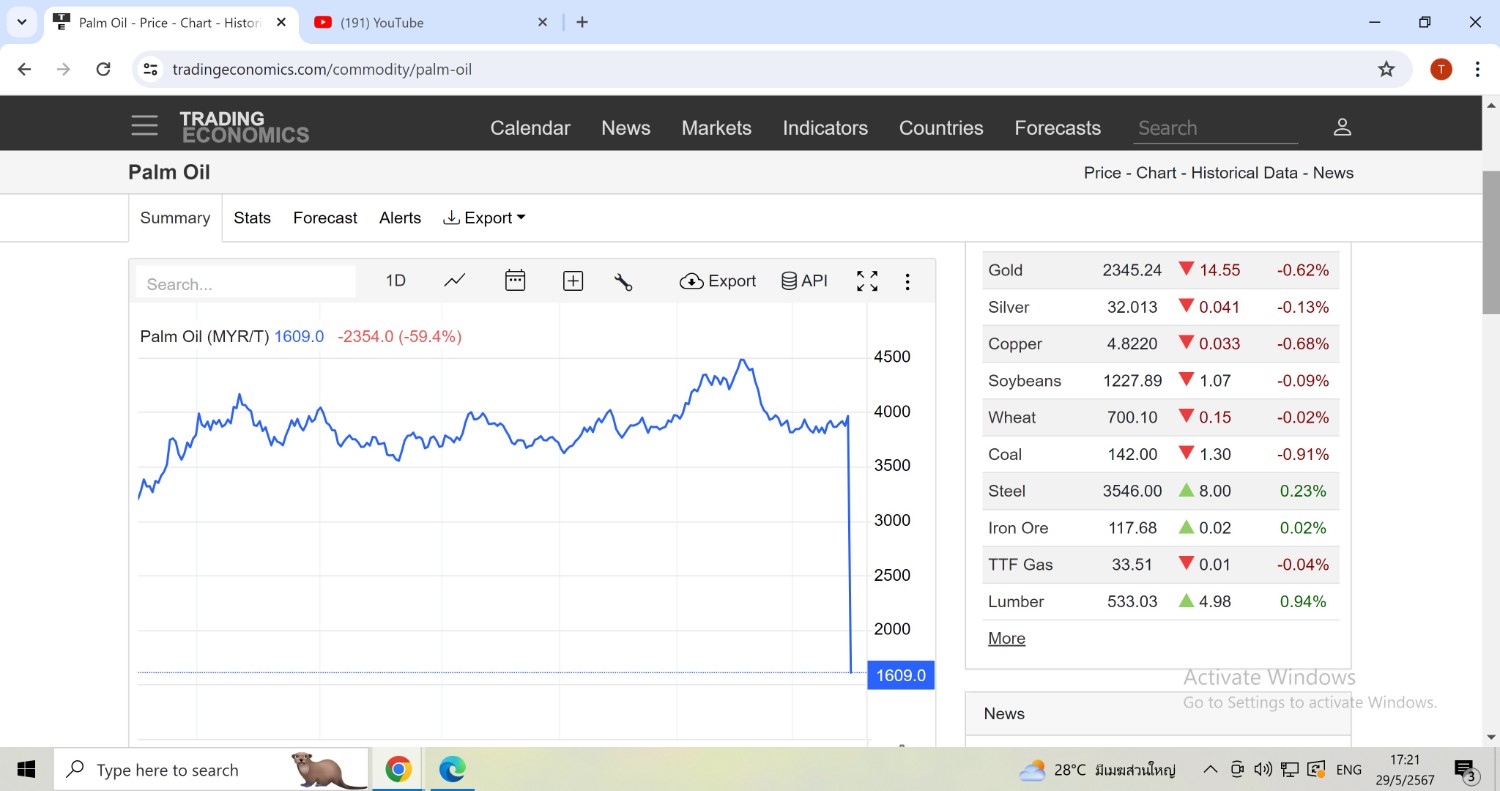Bookmark this page with the star
The height and width of the screenshot is (791, 1500).
point(1386,69)
